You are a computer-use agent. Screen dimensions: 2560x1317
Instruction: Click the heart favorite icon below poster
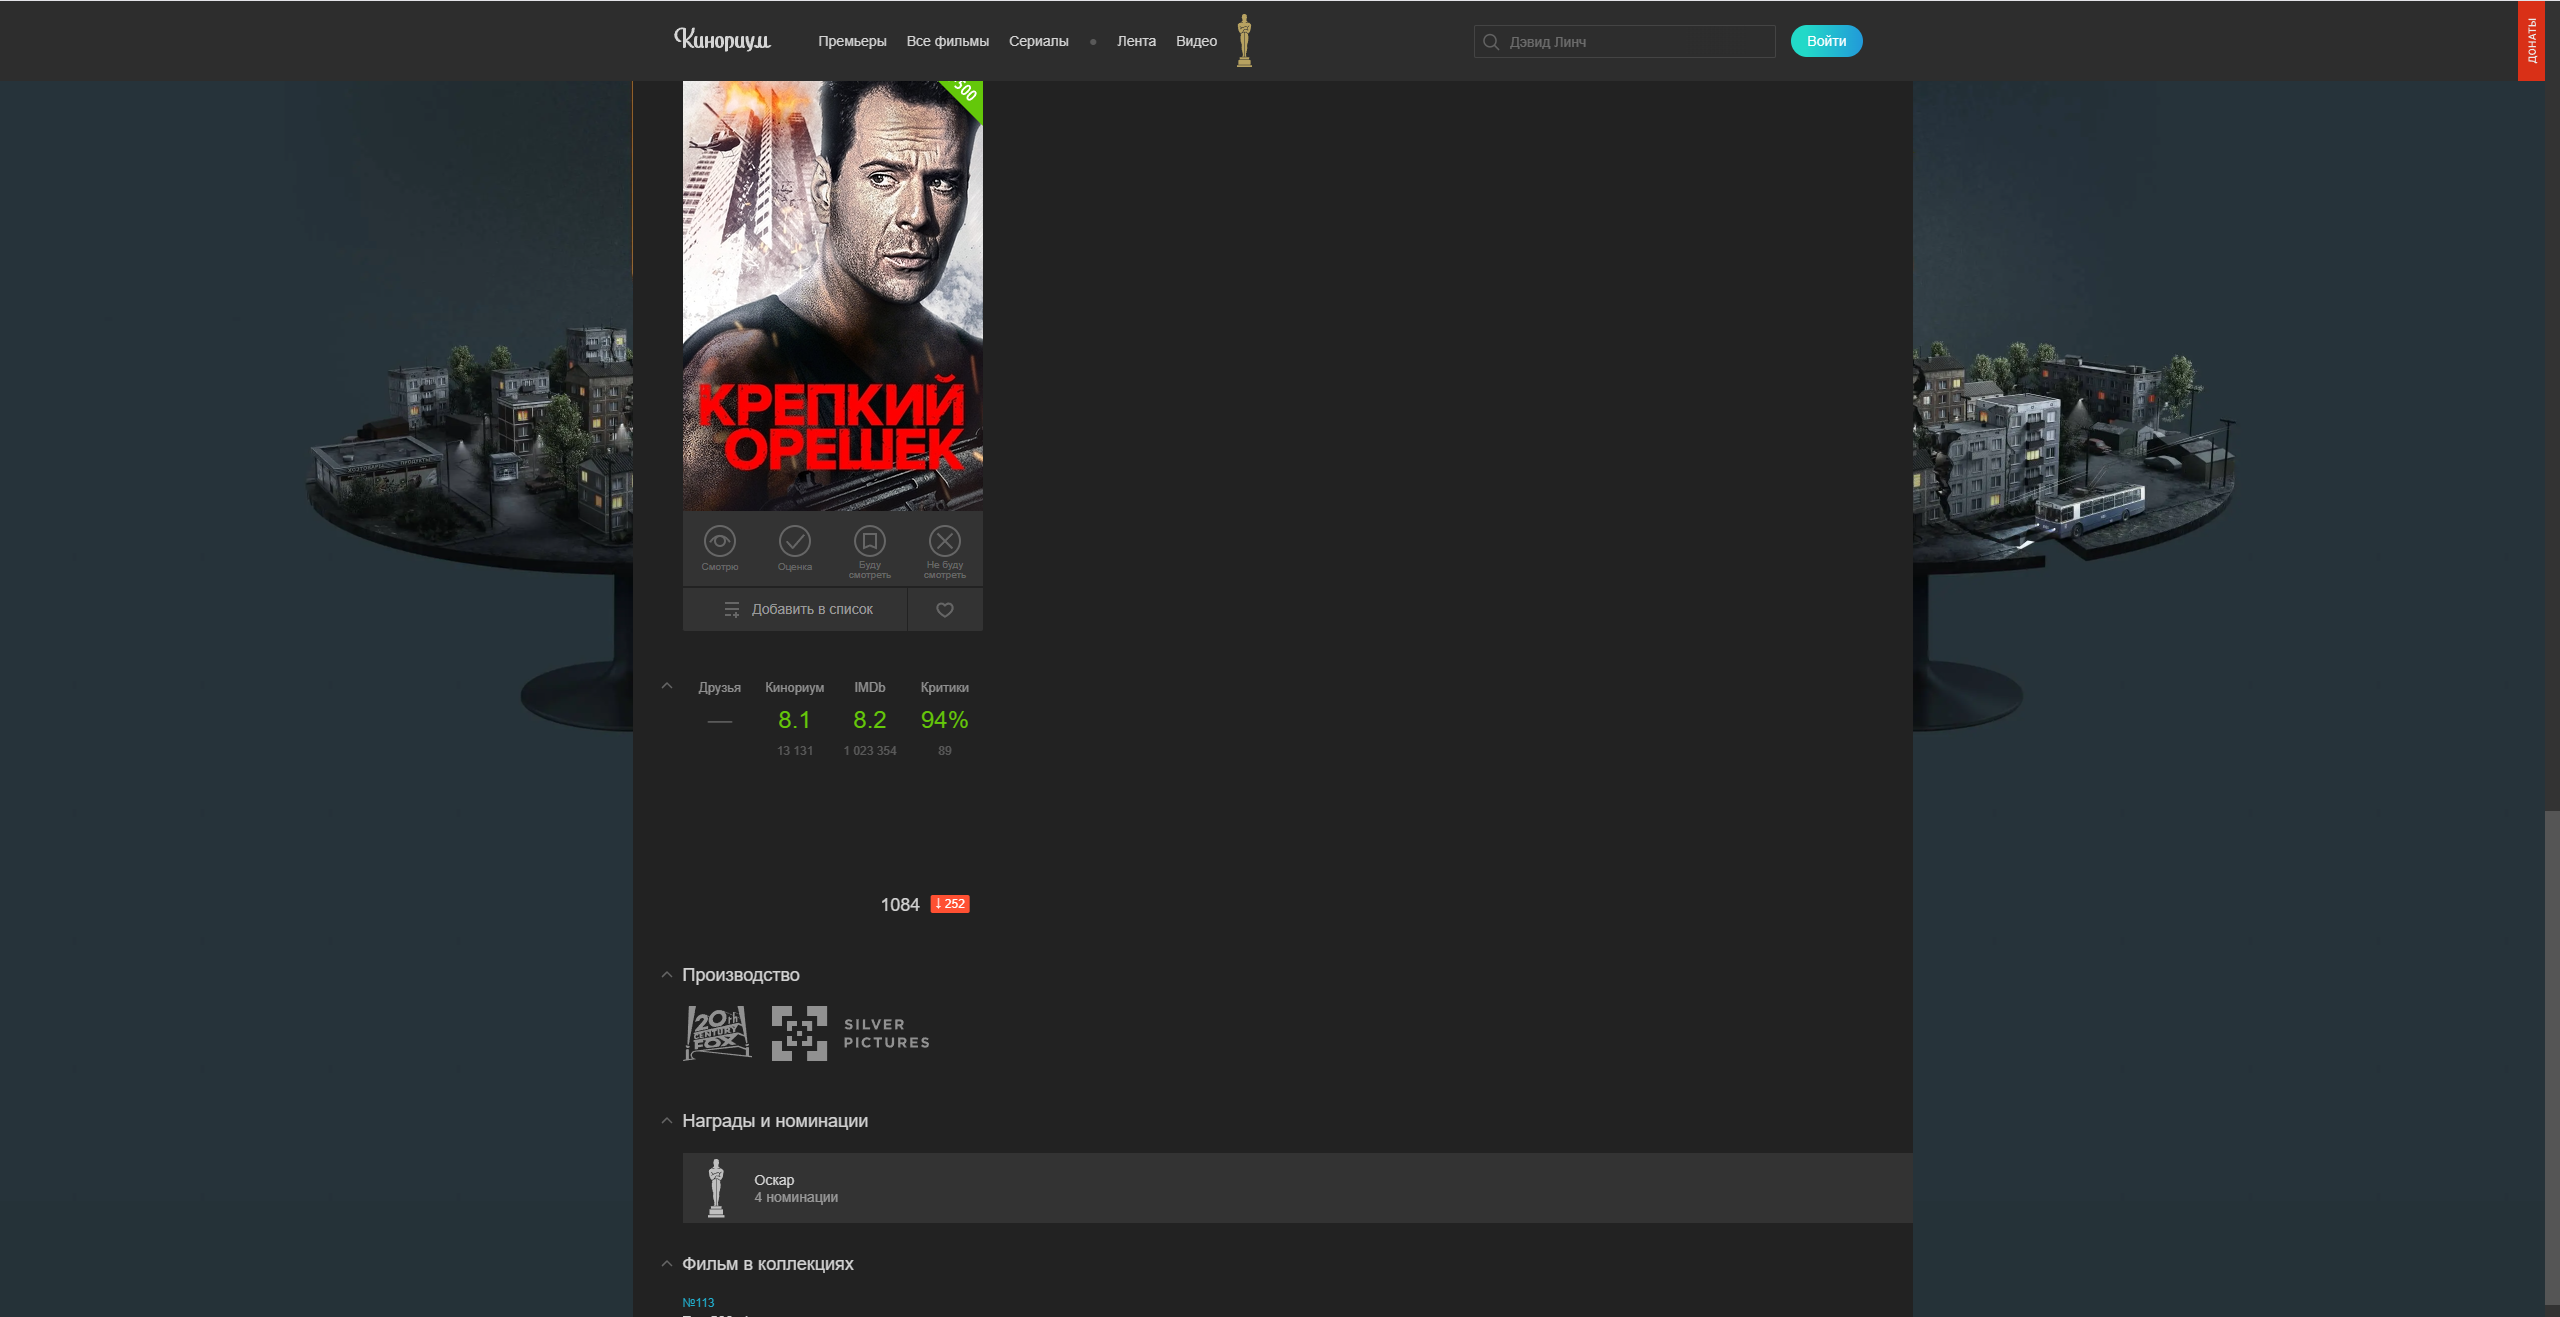click(x=945, y=610)
